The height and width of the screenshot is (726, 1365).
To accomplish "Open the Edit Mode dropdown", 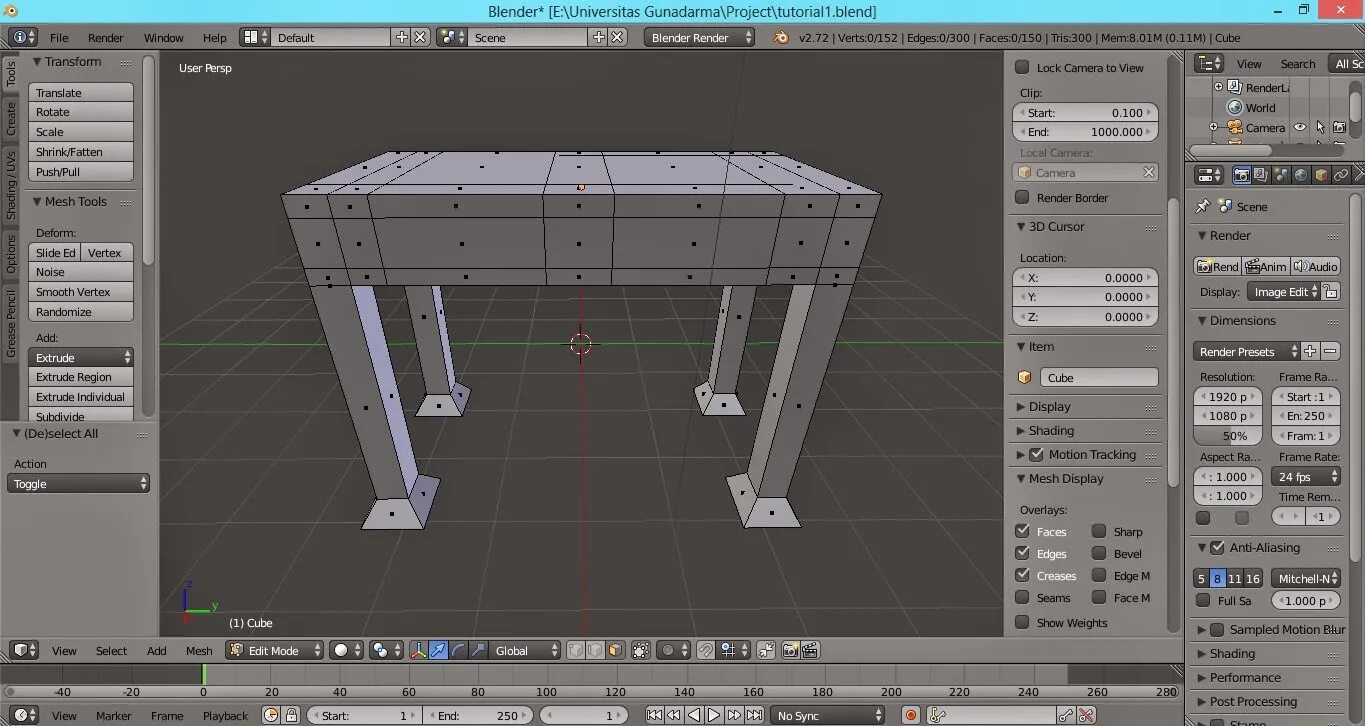I will pyautogui.click(x=275, y=650).
